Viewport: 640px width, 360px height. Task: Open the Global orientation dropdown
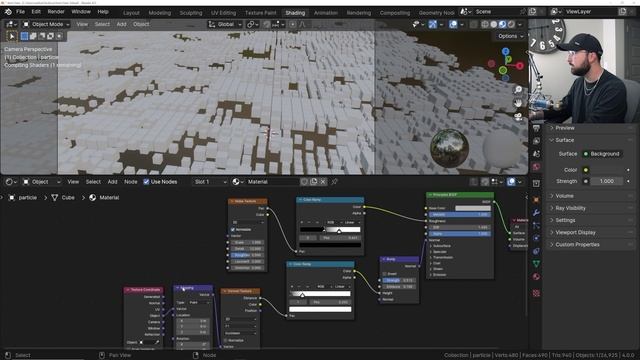click(x=224, y=24)
